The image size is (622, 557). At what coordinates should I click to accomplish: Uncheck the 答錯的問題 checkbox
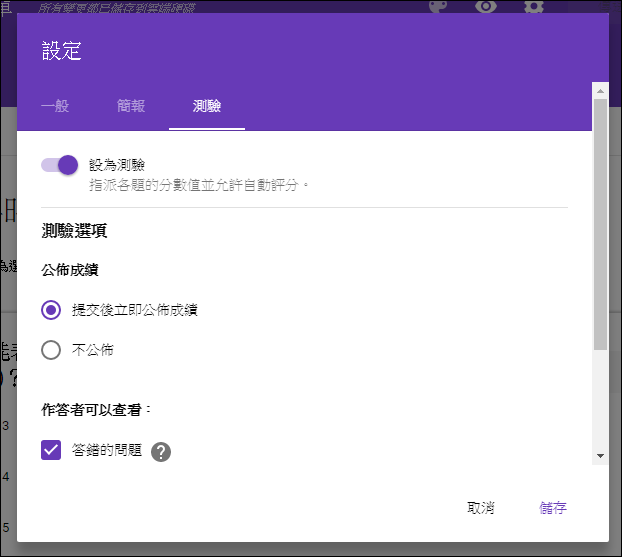tap(51, 450)
